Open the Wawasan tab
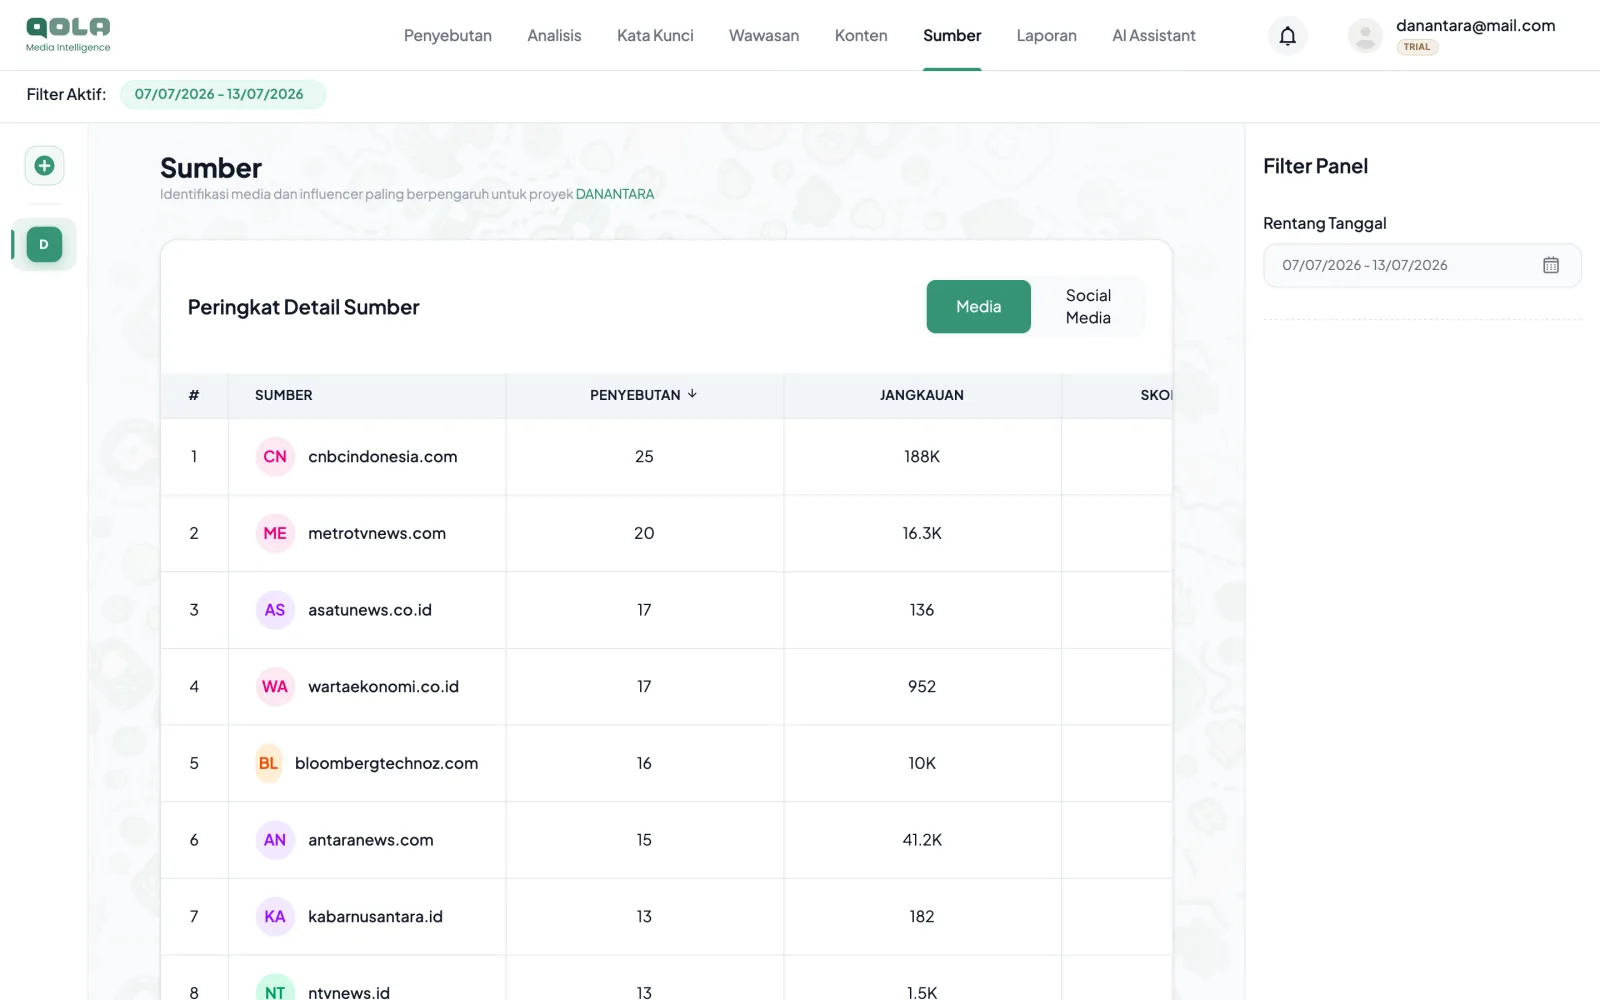This screenshot has width=1600, height=1000. [764, 36]
